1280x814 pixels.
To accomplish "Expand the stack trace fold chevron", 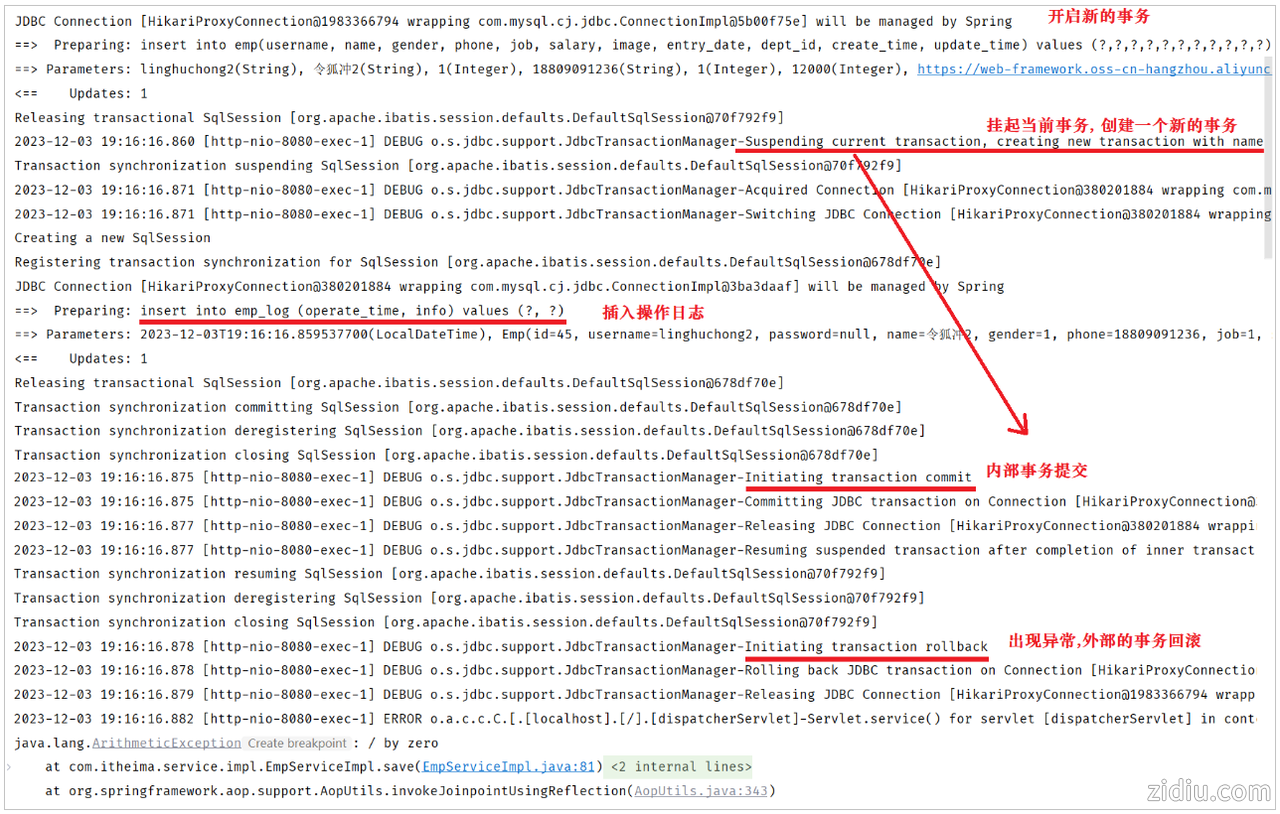I will [x=10, y=767].
